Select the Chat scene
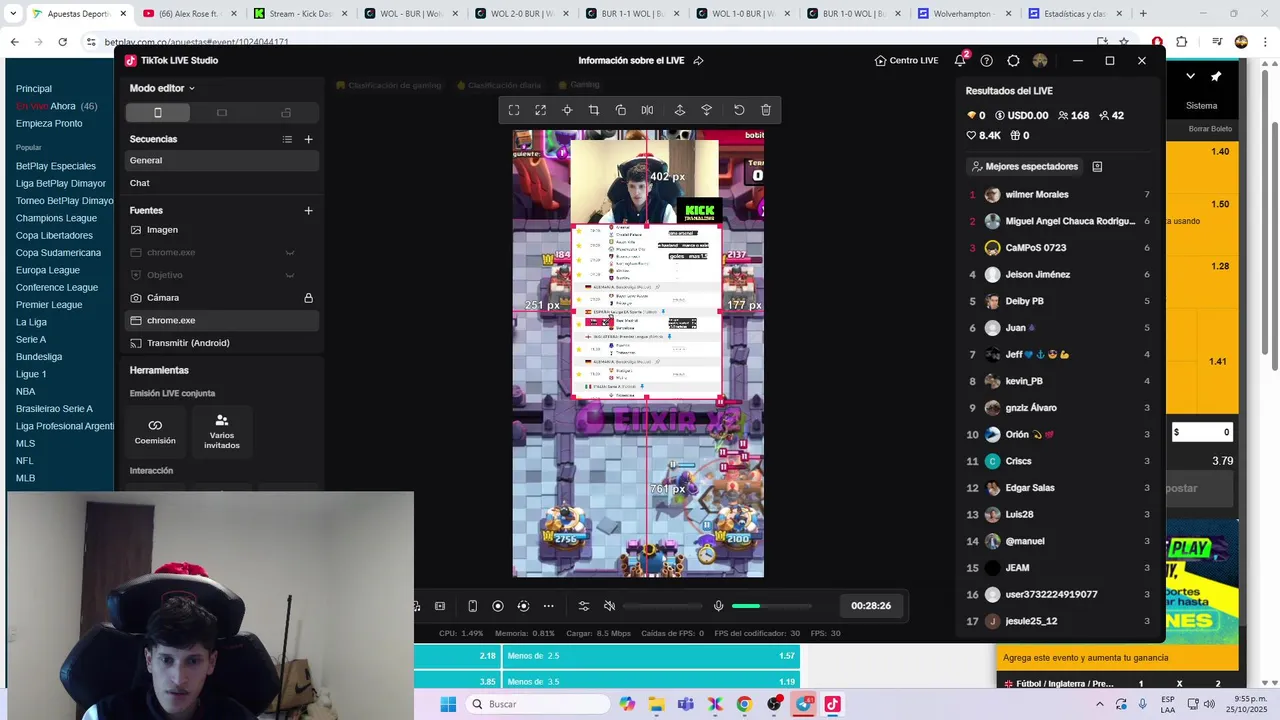The width and height of the screenshot is (1280, 720). point(222,183)
